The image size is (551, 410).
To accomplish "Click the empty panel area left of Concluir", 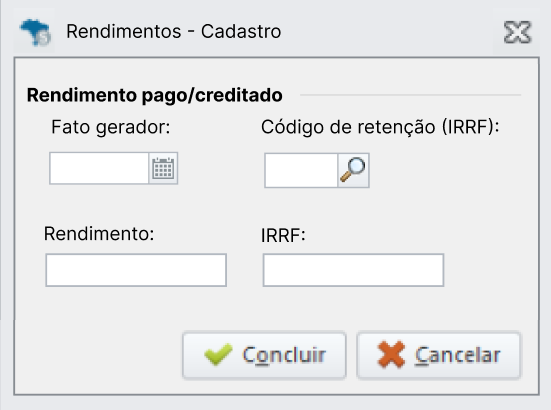I will (98, 355).
